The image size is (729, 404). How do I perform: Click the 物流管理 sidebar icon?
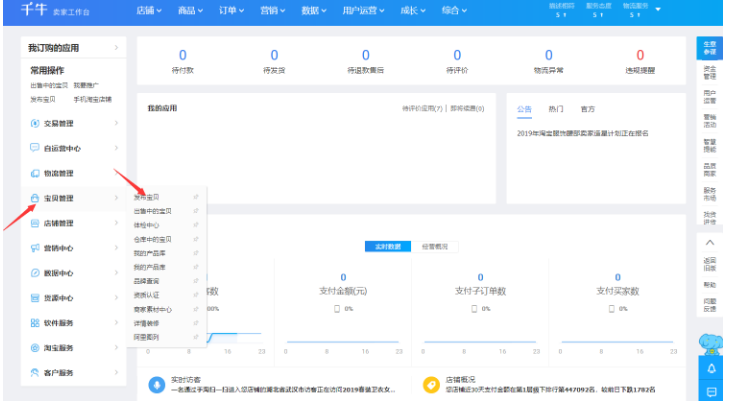coord(35,173)
